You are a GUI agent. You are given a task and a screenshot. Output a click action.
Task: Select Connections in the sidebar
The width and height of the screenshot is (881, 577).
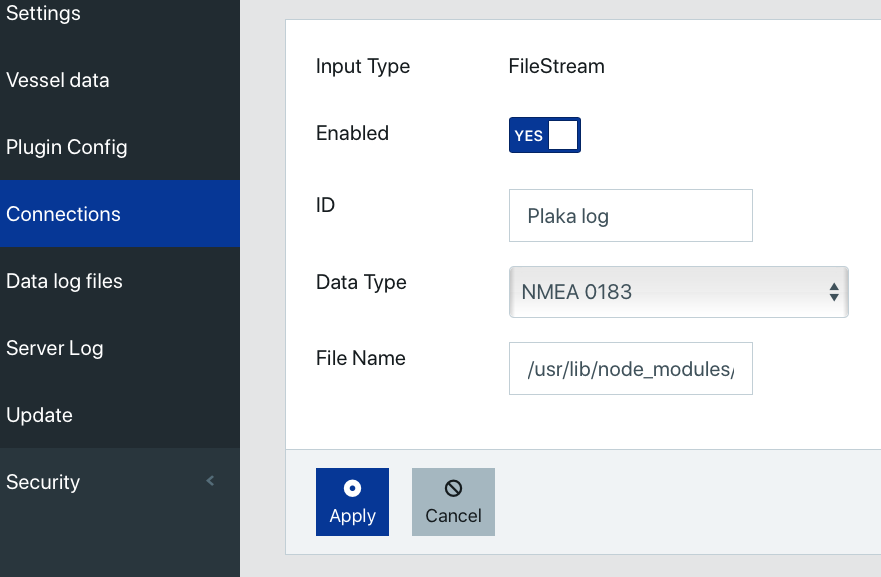pos(120,214)
